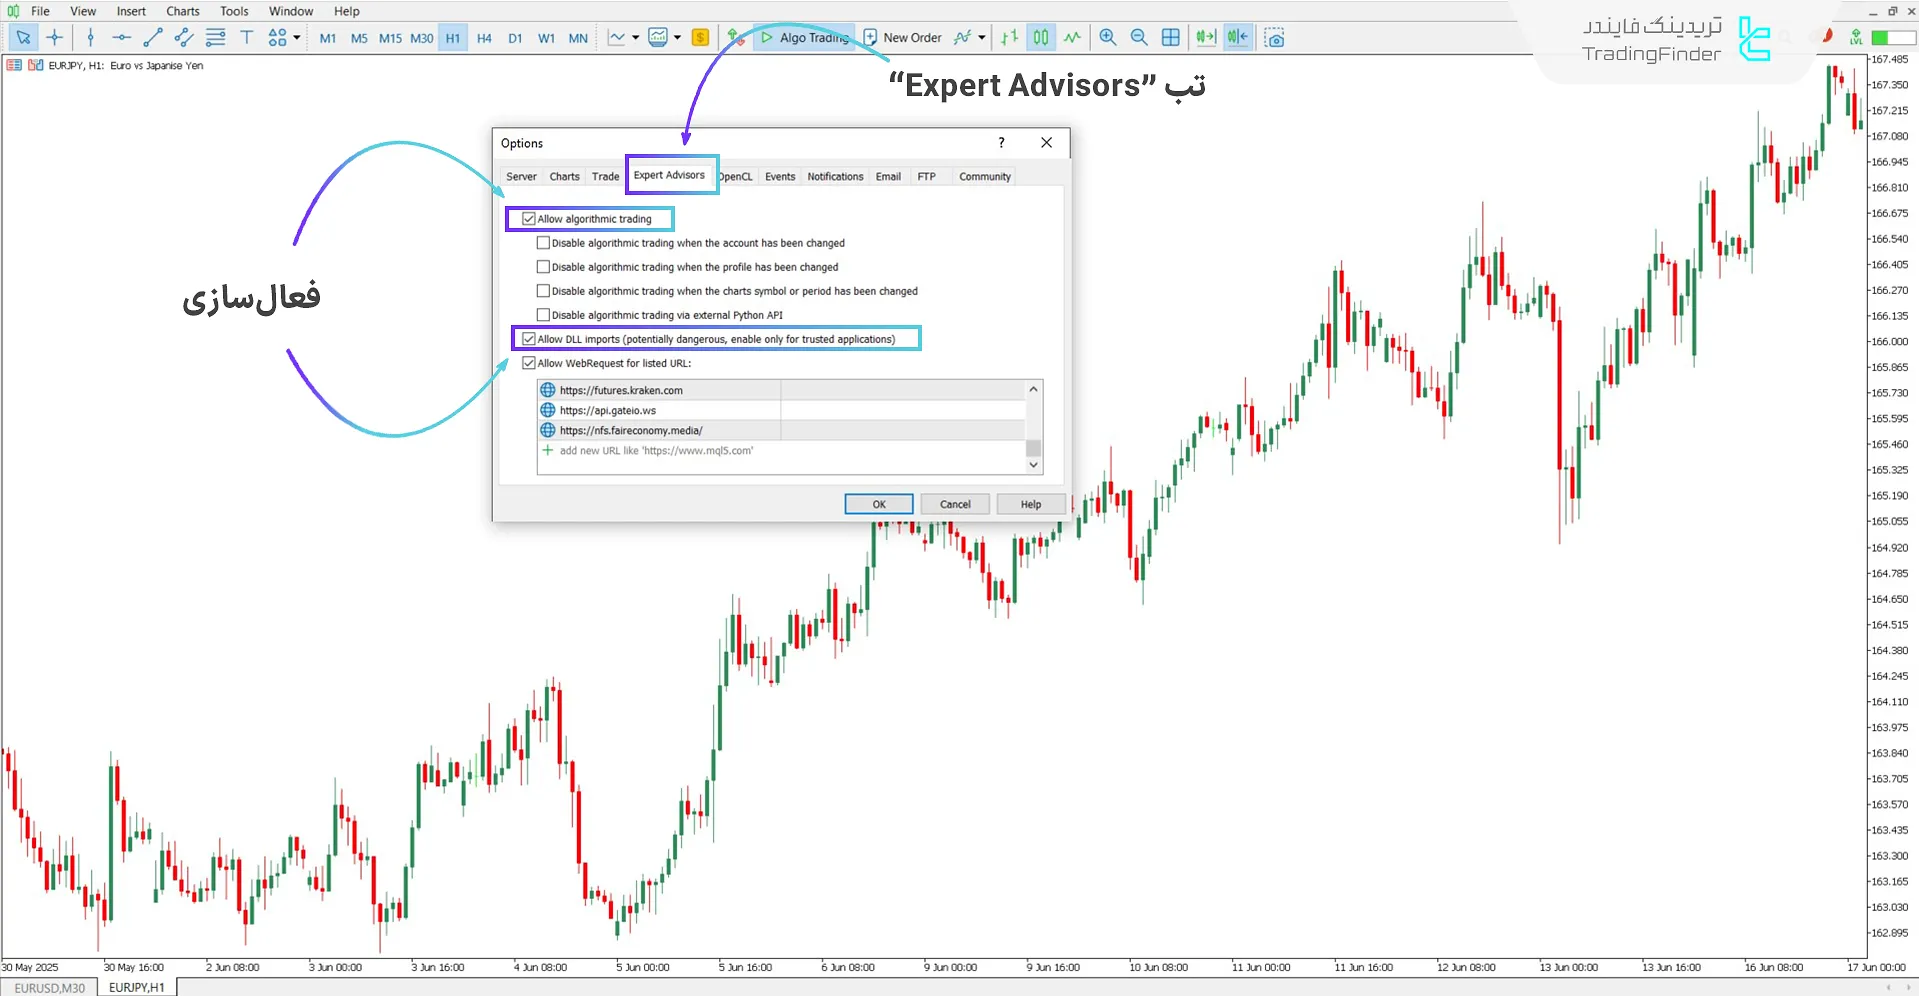Select the trendline drawing tool
The height and width of the screenshot is (996, 1919).
click(152, 38)
